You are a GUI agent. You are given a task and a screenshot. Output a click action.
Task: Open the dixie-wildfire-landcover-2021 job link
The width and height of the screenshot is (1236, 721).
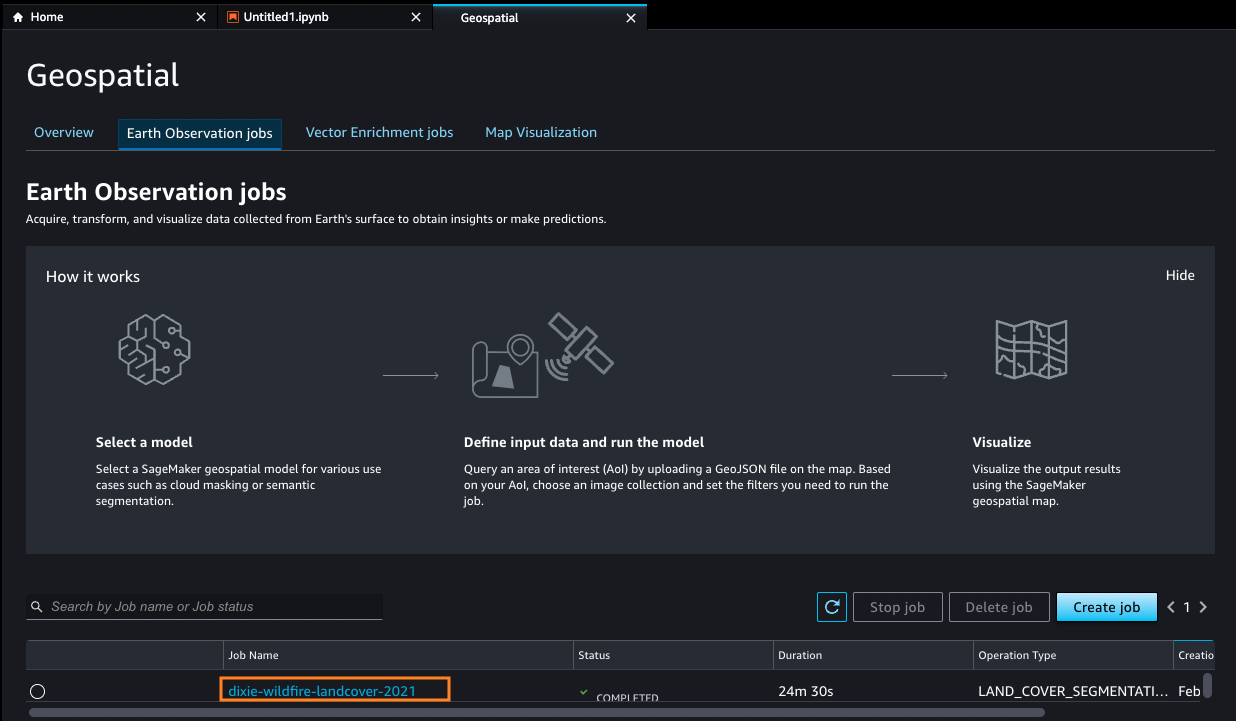[x=322, y=691]
